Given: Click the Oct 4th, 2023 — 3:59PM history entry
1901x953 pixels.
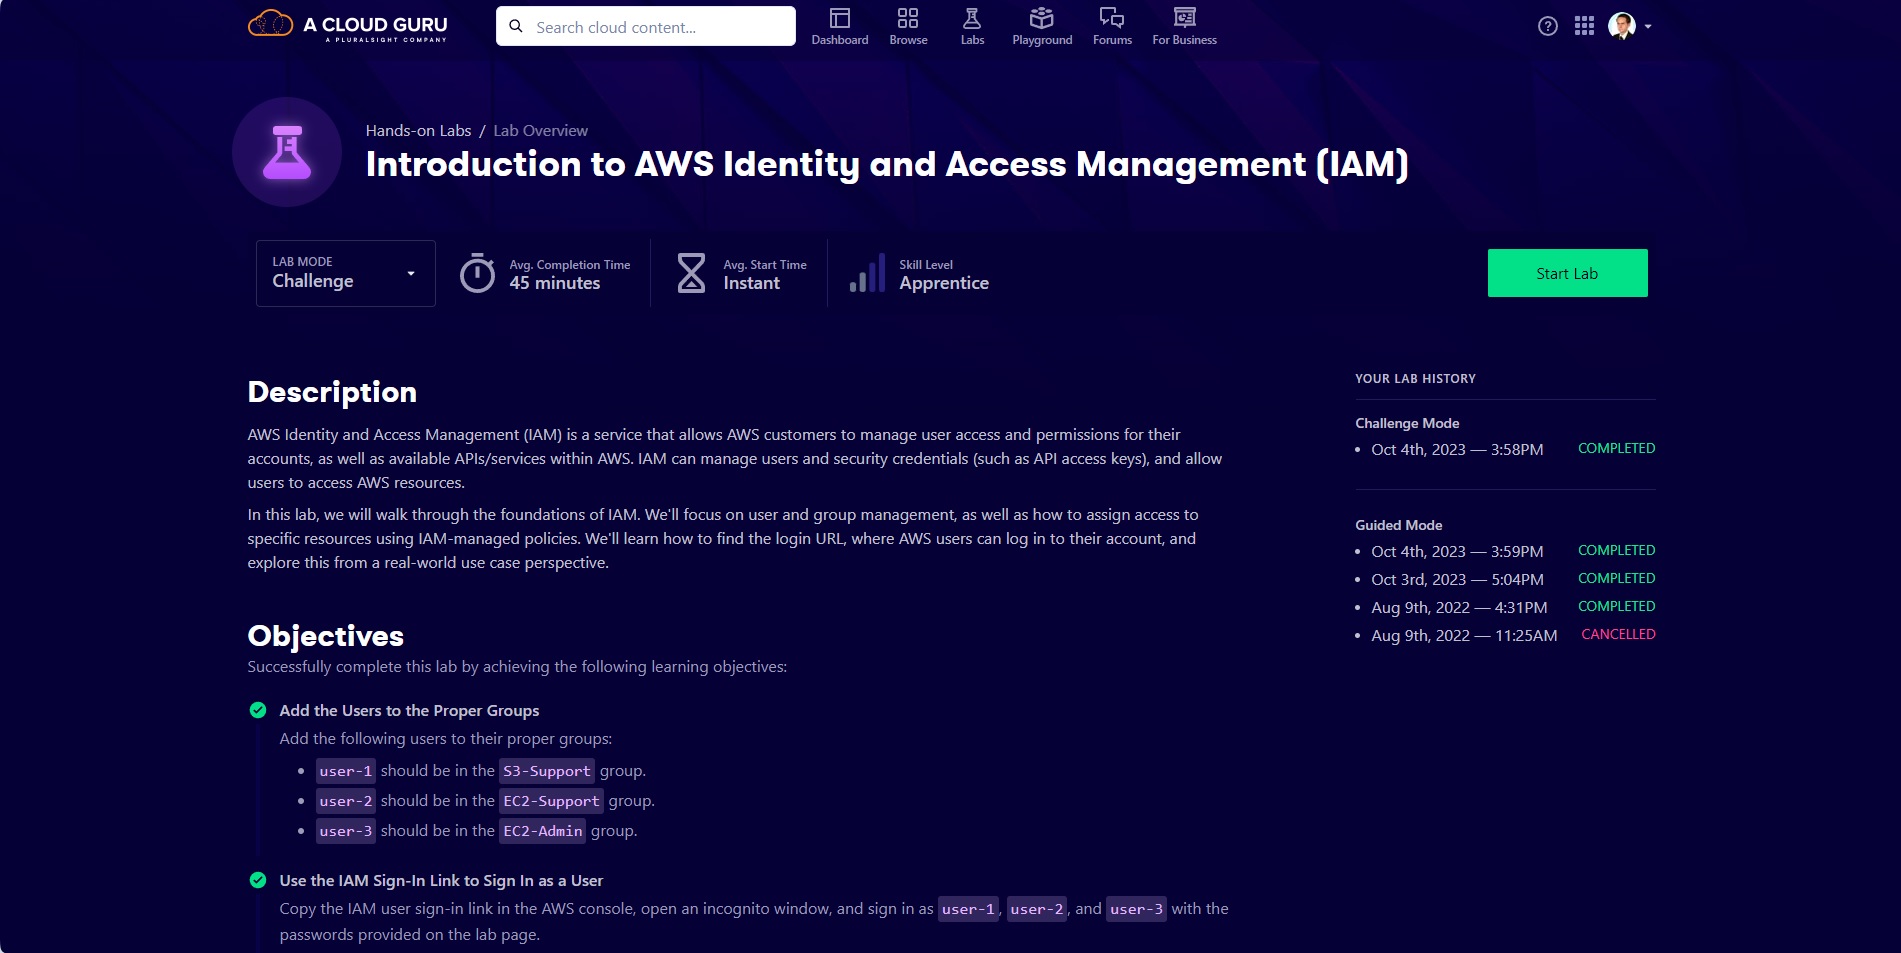Looking at the screenshot, I should pyautogui.click(x=1457, y=552).
